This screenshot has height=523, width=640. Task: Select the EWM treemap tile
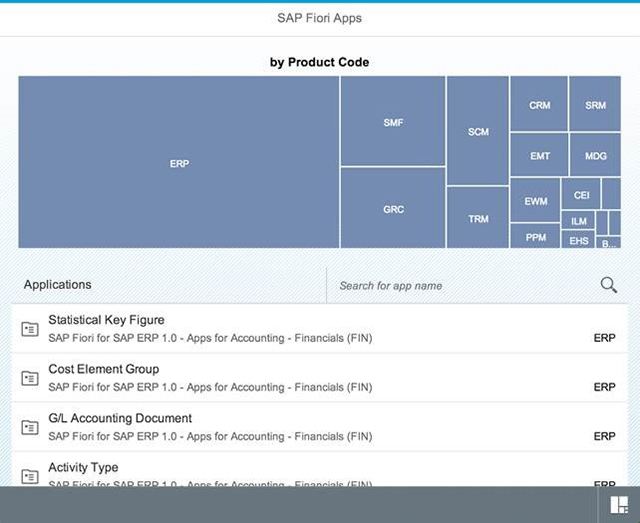[535, 200]
